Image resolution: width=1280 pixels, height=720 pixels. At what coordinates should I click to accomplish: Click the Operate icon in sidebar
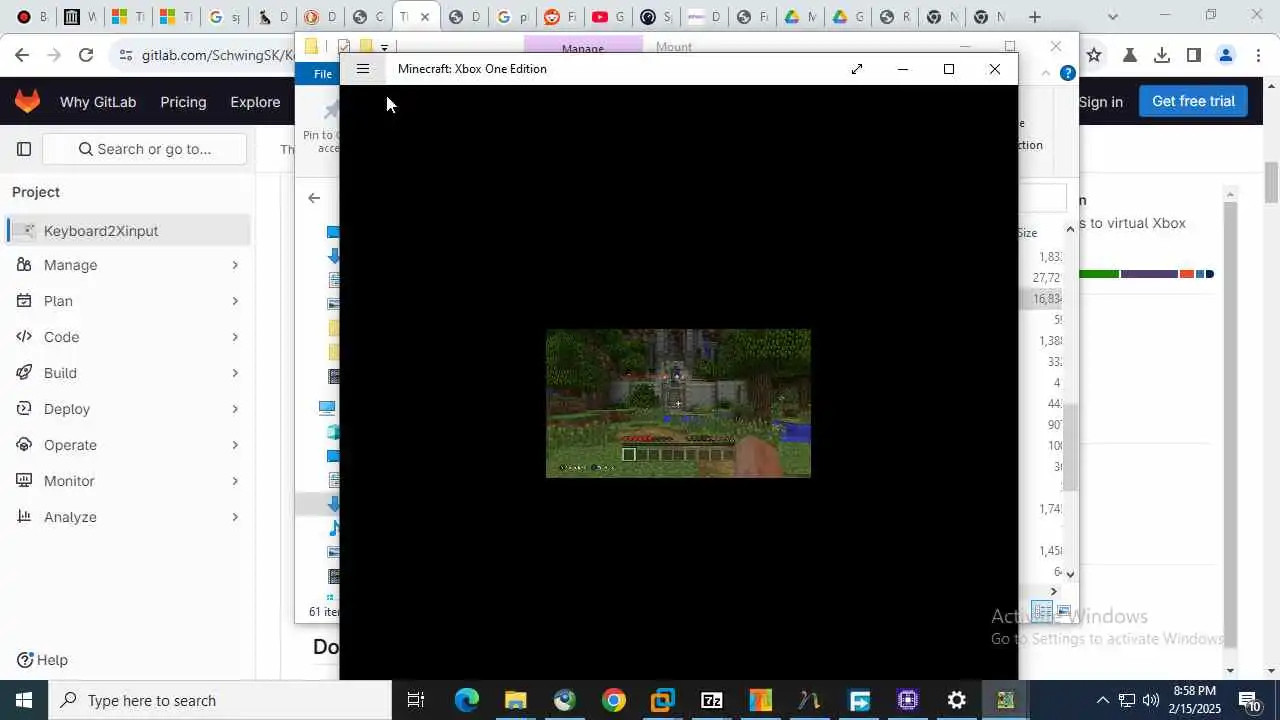coord(24,445)
